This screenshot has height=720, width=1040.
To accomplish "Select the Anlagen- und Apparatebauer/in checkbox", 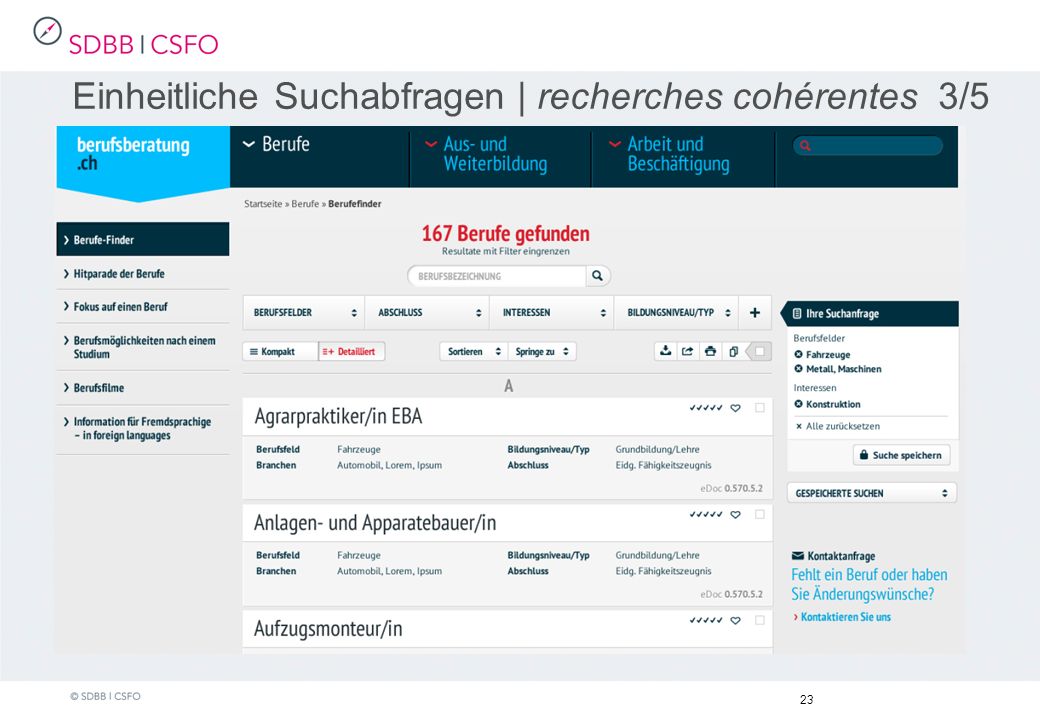I will pyautogui.click(x=760, y=514).
